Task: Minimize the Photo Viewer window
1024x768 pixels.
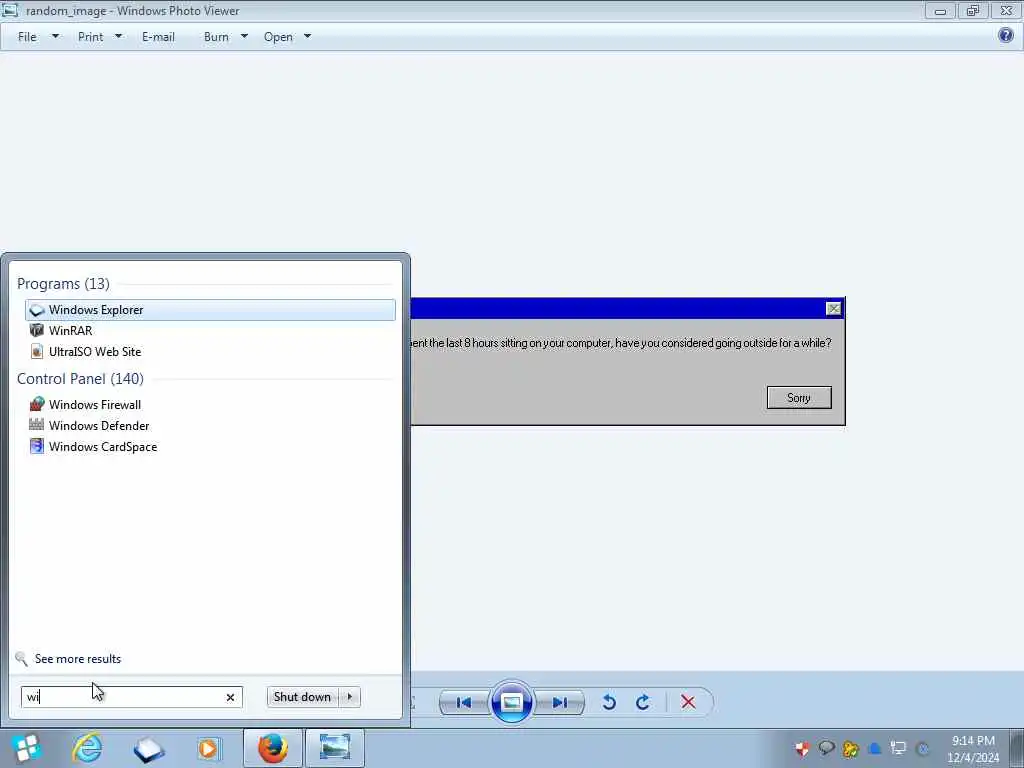Action: [x=940, y=11]
